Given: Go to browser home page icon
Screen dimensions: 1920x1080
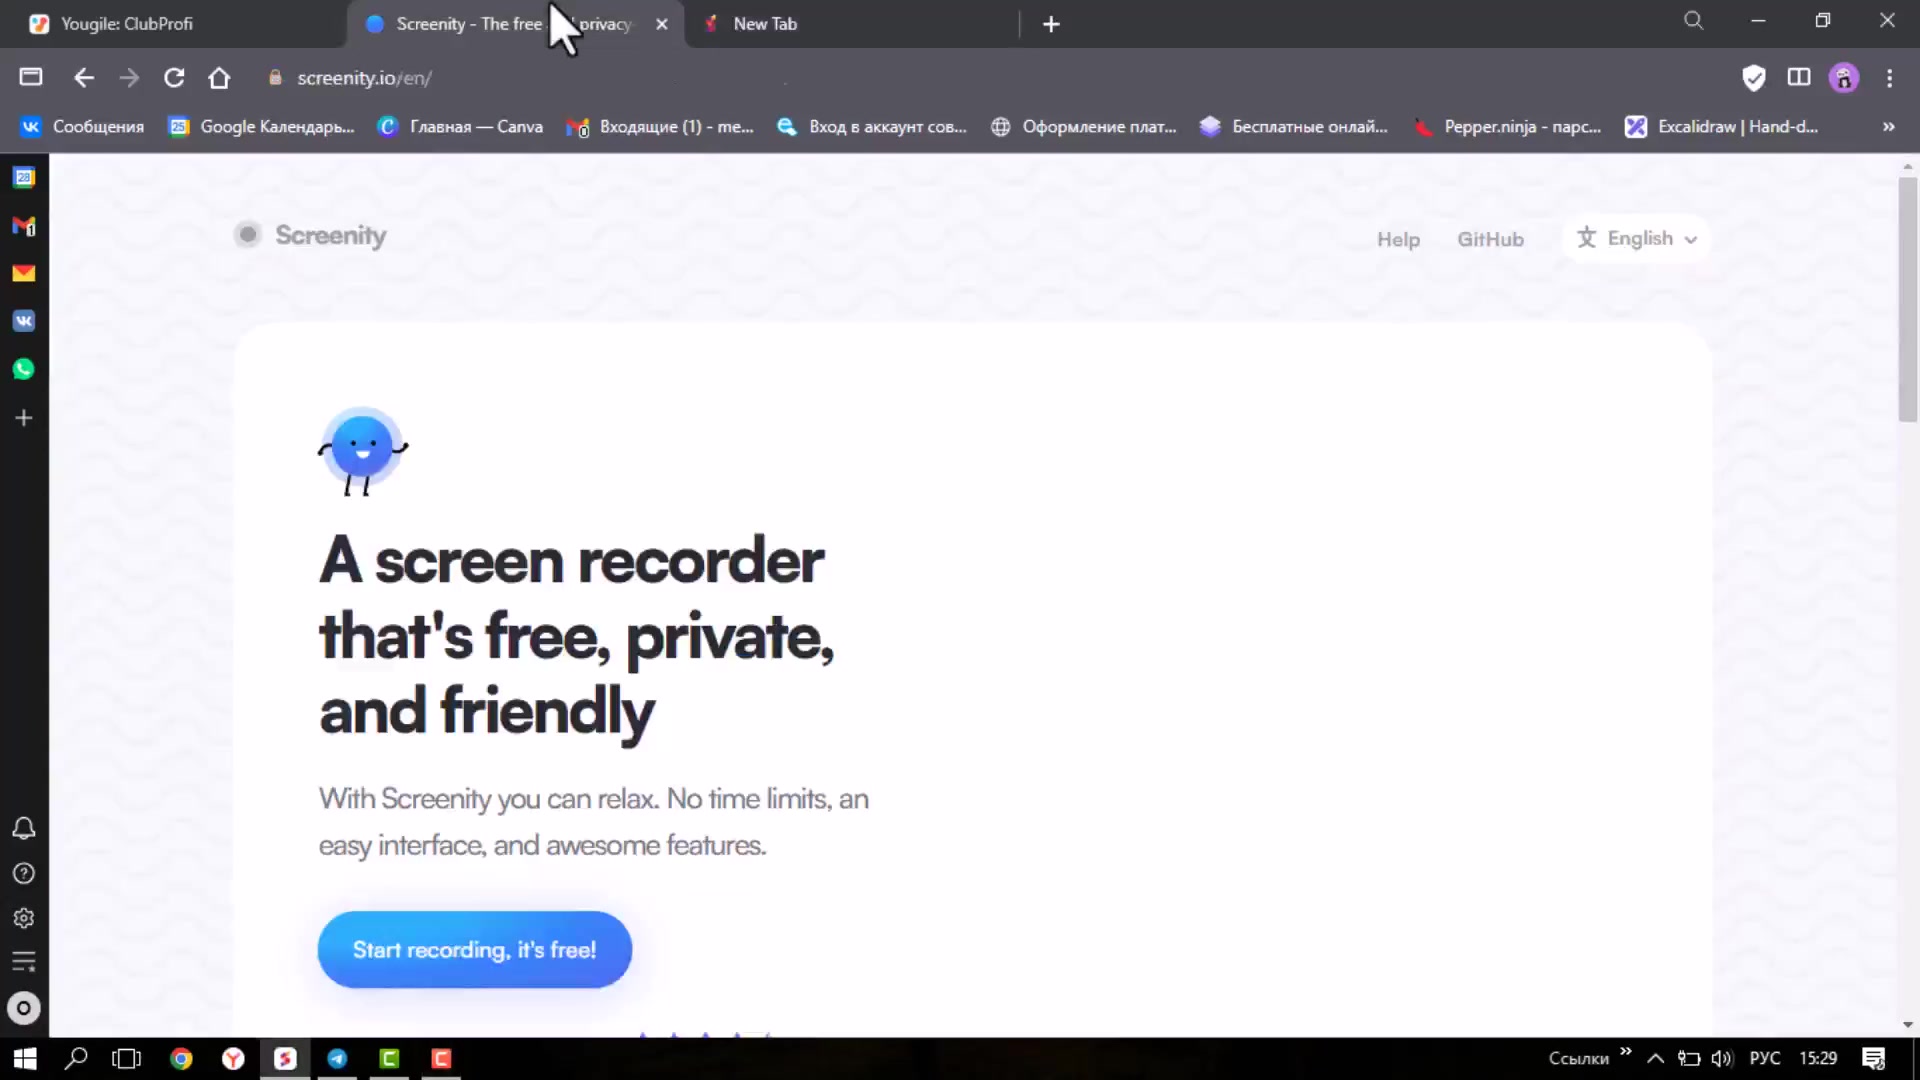Looking at the screenshot, I should click(x=219, y=78).
